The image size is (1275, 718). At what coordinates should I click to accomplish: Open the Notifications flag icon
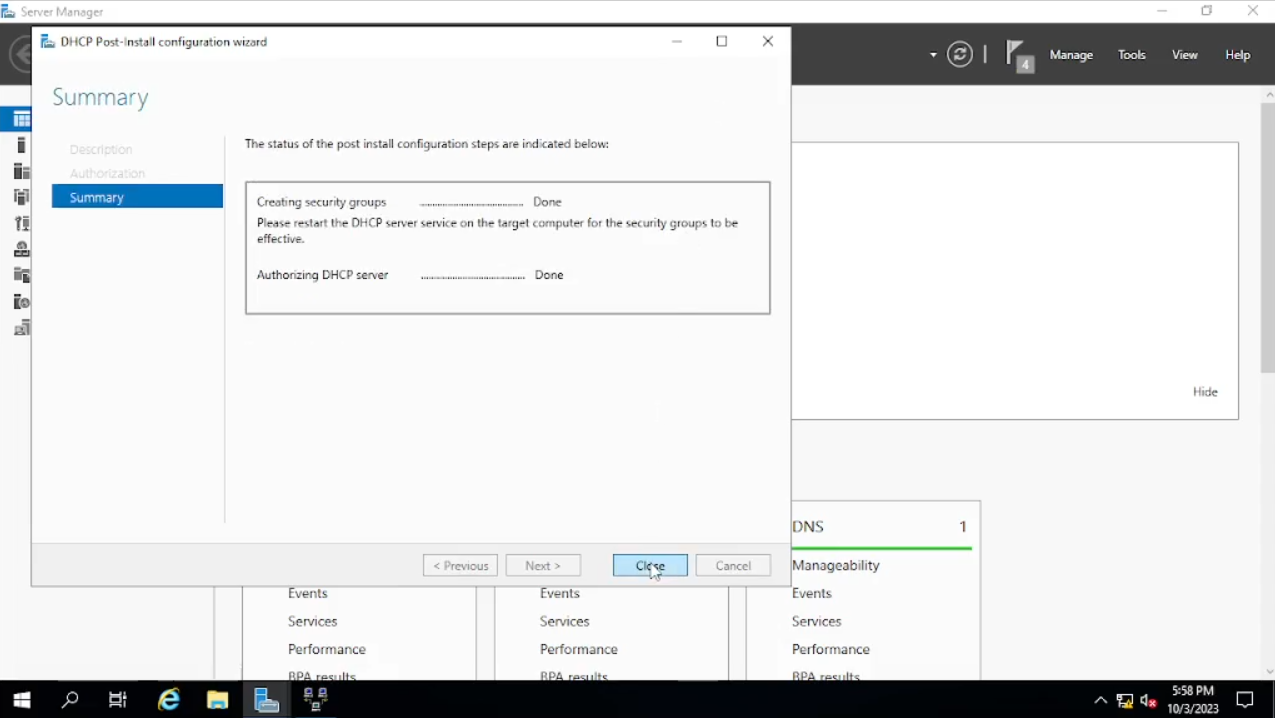click(x=1017, y=55)
